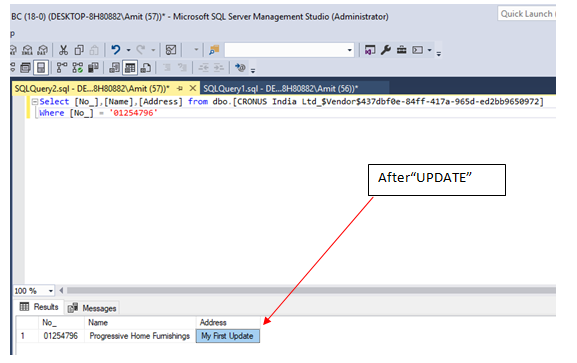Click the Specify Template Values icon

pos(240,67)
